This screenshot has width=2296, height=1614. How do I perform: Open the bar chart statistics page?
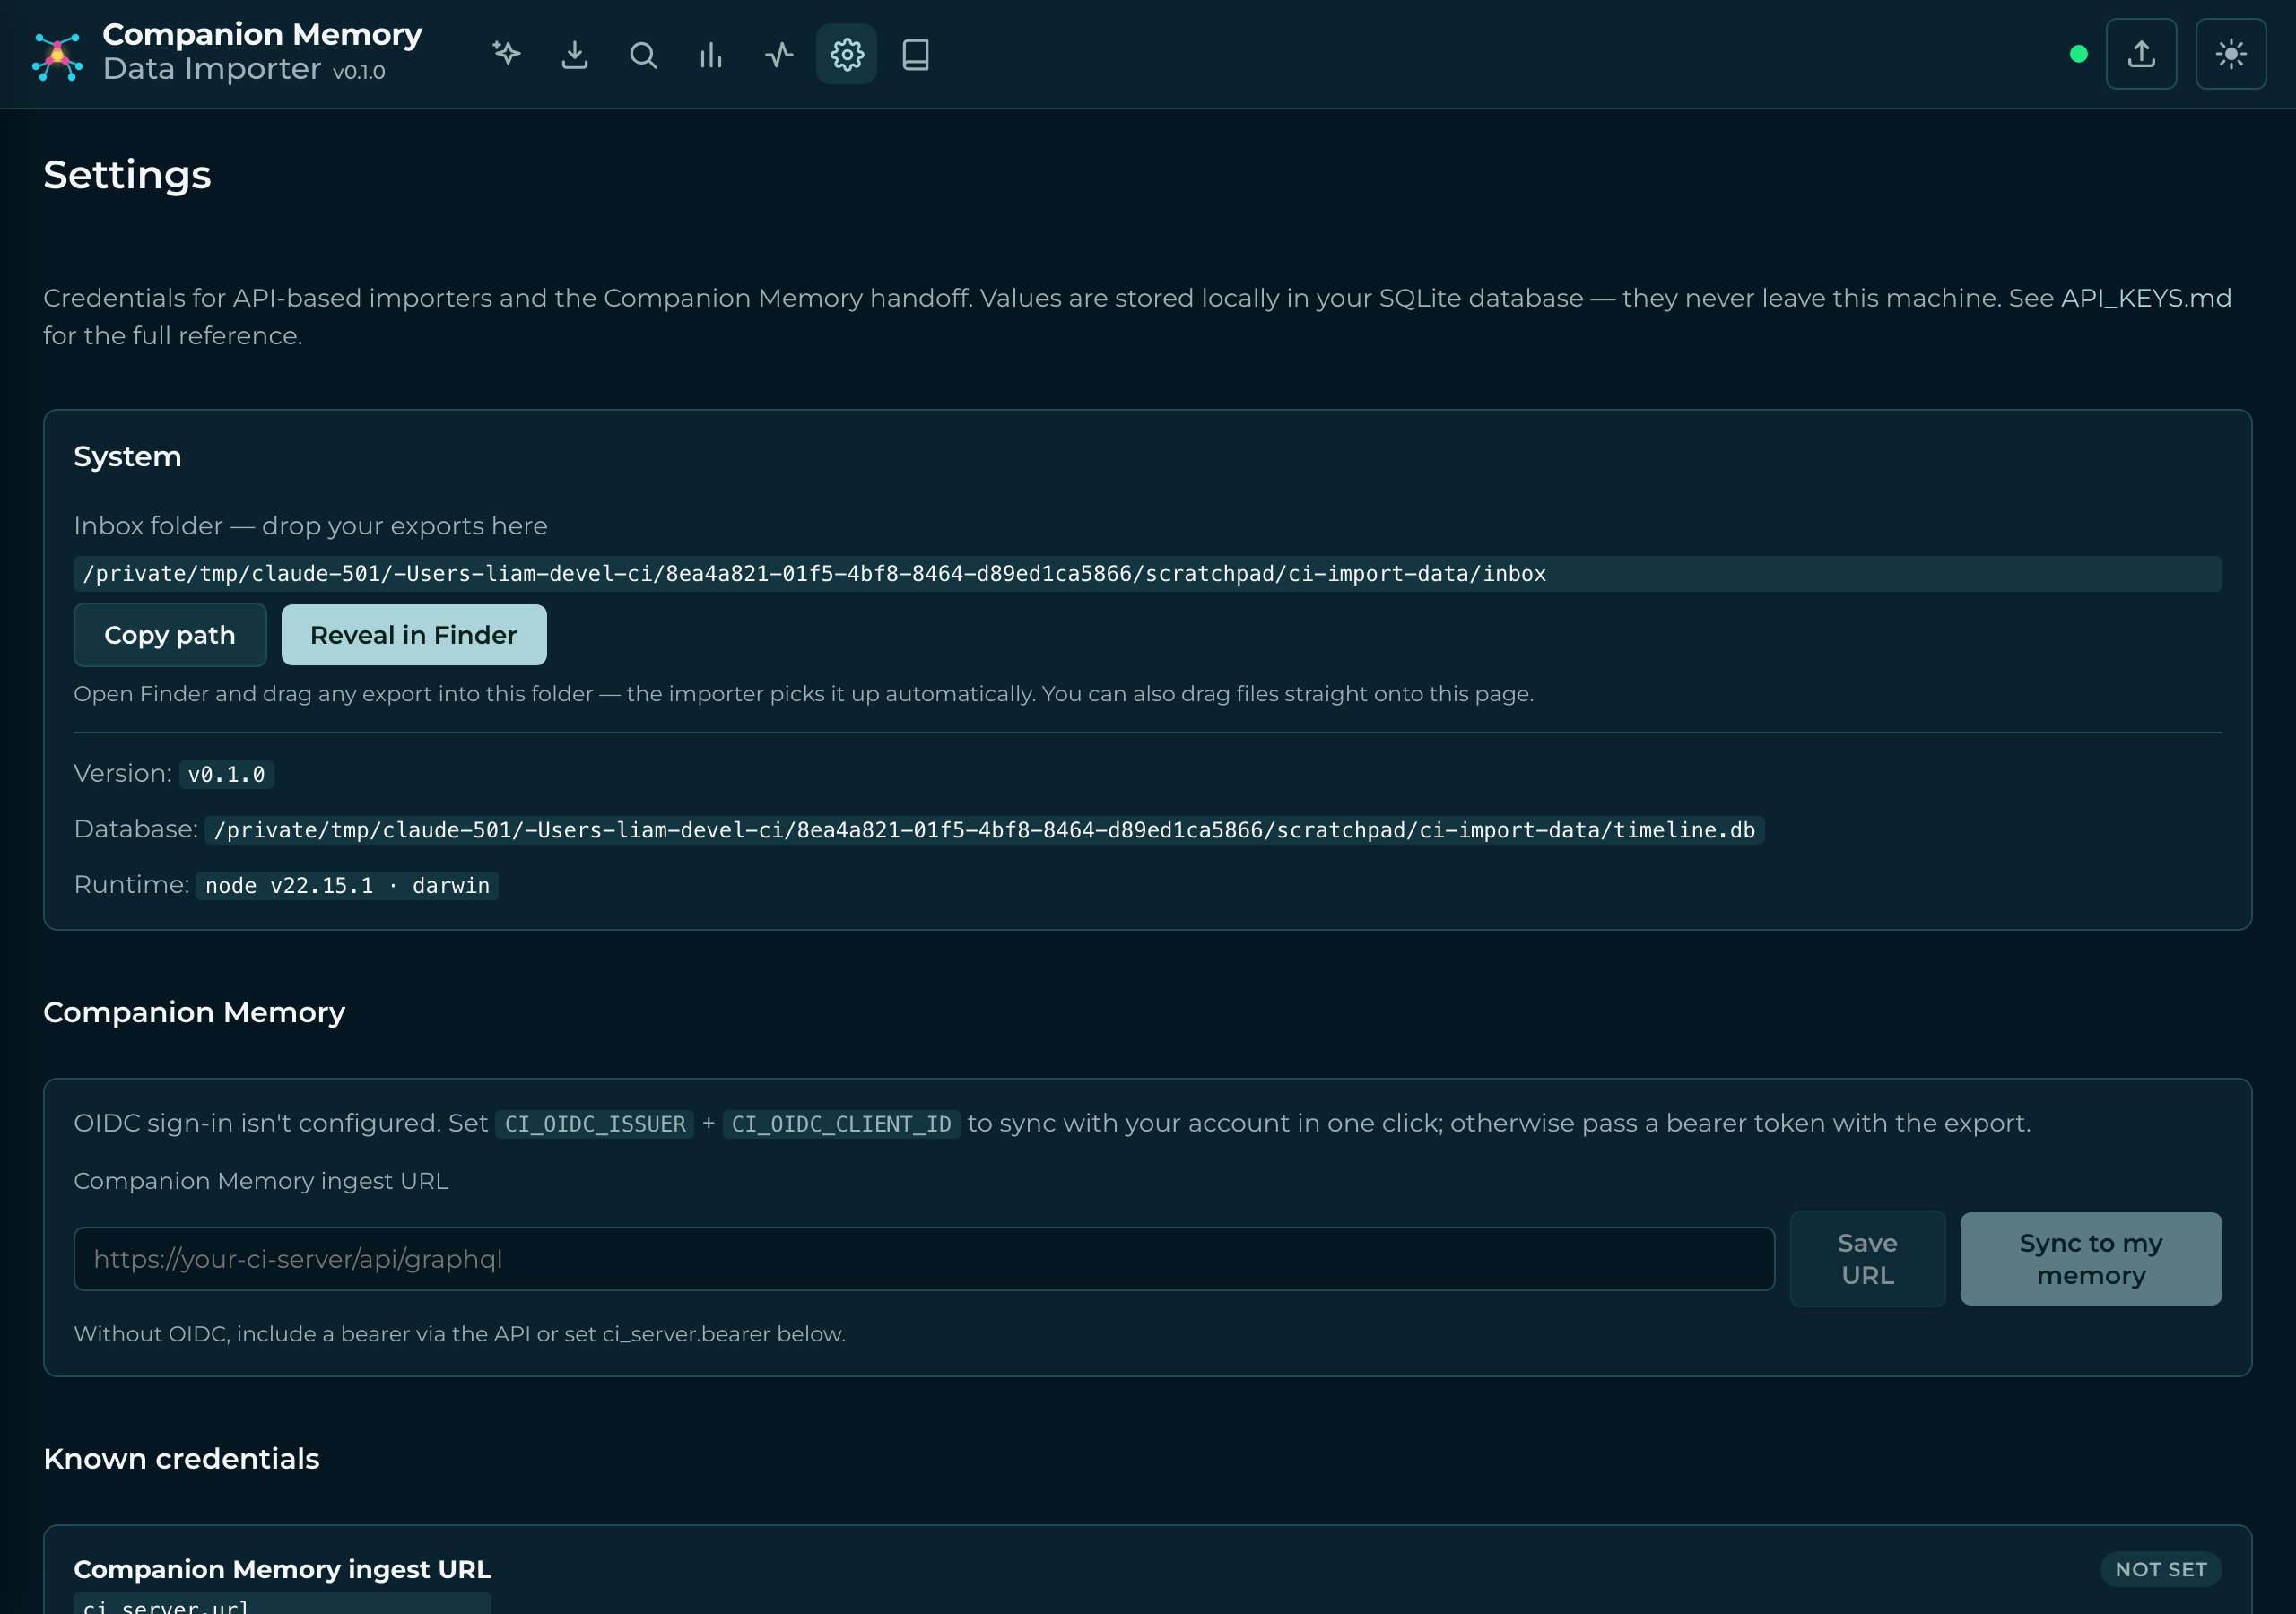pos(711,54)
